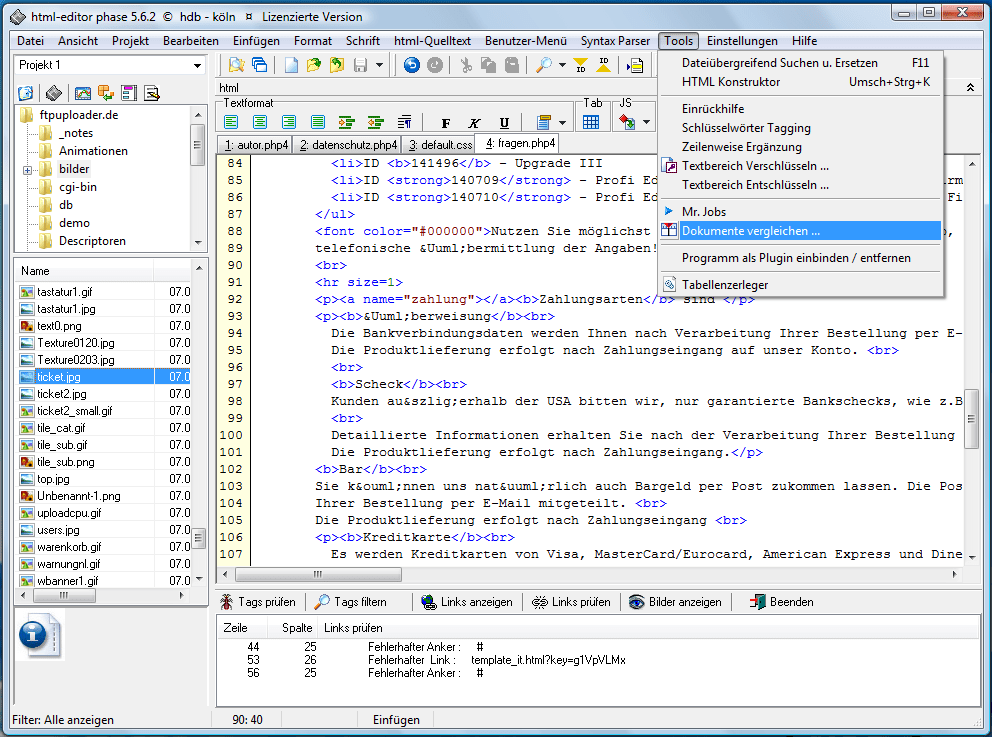
Task: Click Textbereich Verschlüsseln menu entry
Action: [x=800, y=166]
